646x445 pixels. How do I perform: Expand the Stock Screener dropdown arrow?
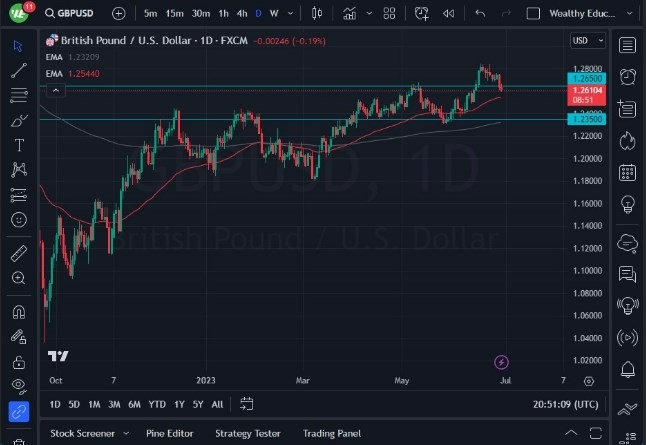coord(126,433)
